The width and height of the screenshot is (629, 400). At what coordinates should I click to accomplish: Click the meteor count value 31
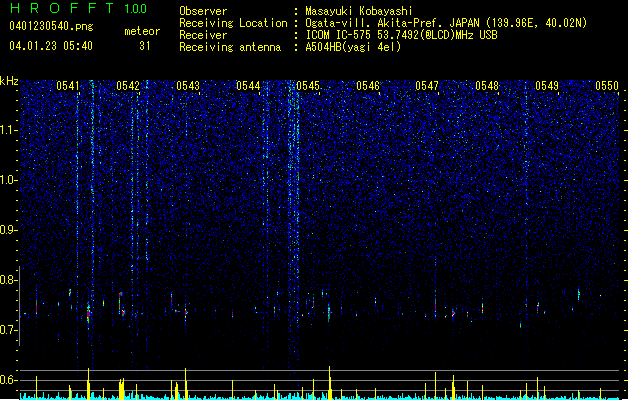pyautogui.click(x=145, y=46)
